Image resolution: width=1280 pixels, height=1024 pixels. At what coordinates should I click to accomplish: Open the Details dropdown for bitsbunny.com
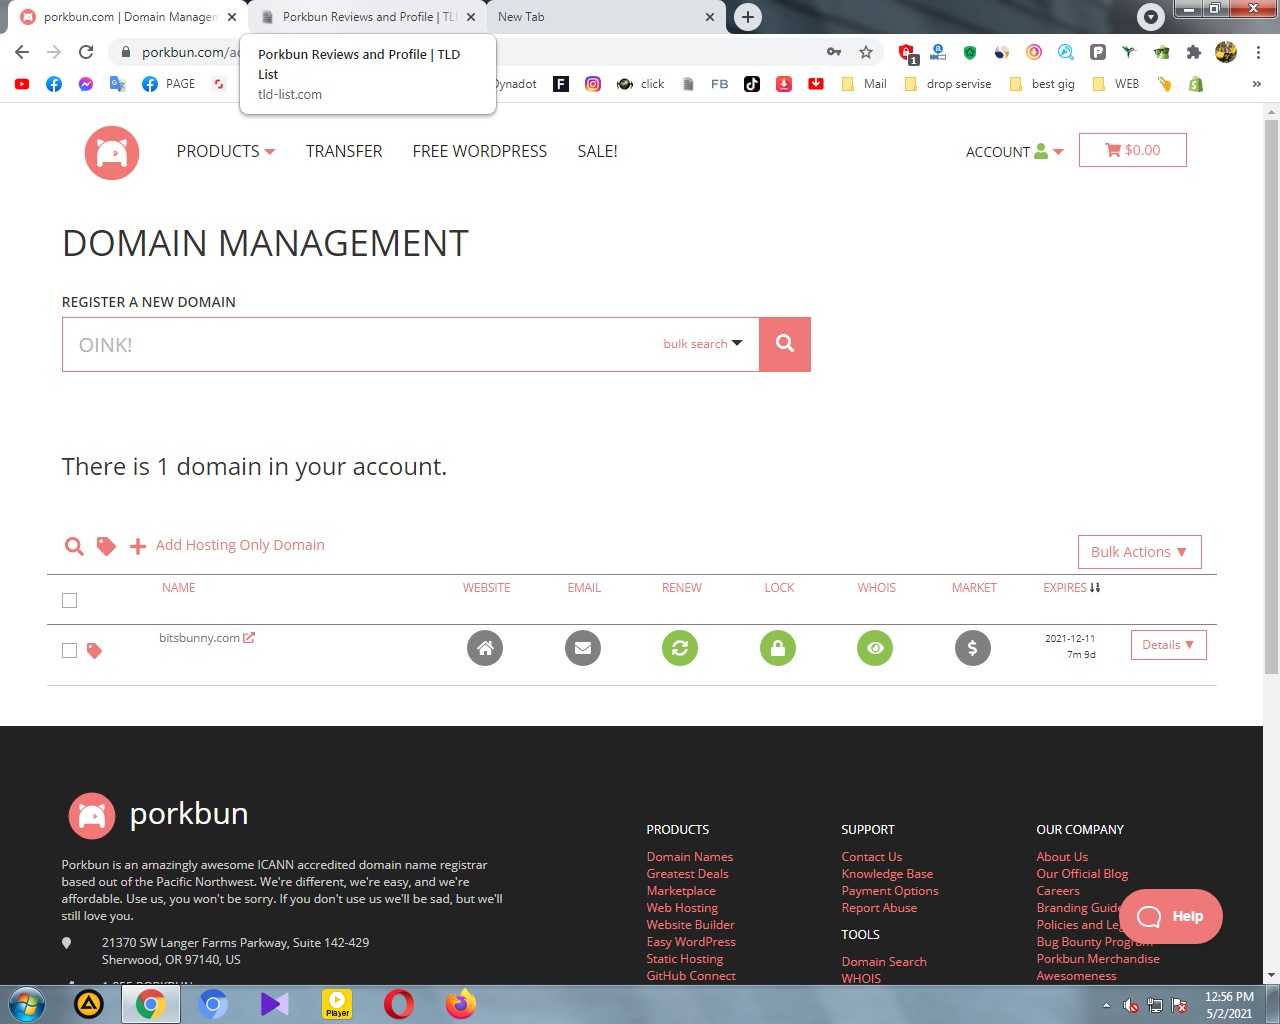pyautogui.click(x=1168, y=645)
